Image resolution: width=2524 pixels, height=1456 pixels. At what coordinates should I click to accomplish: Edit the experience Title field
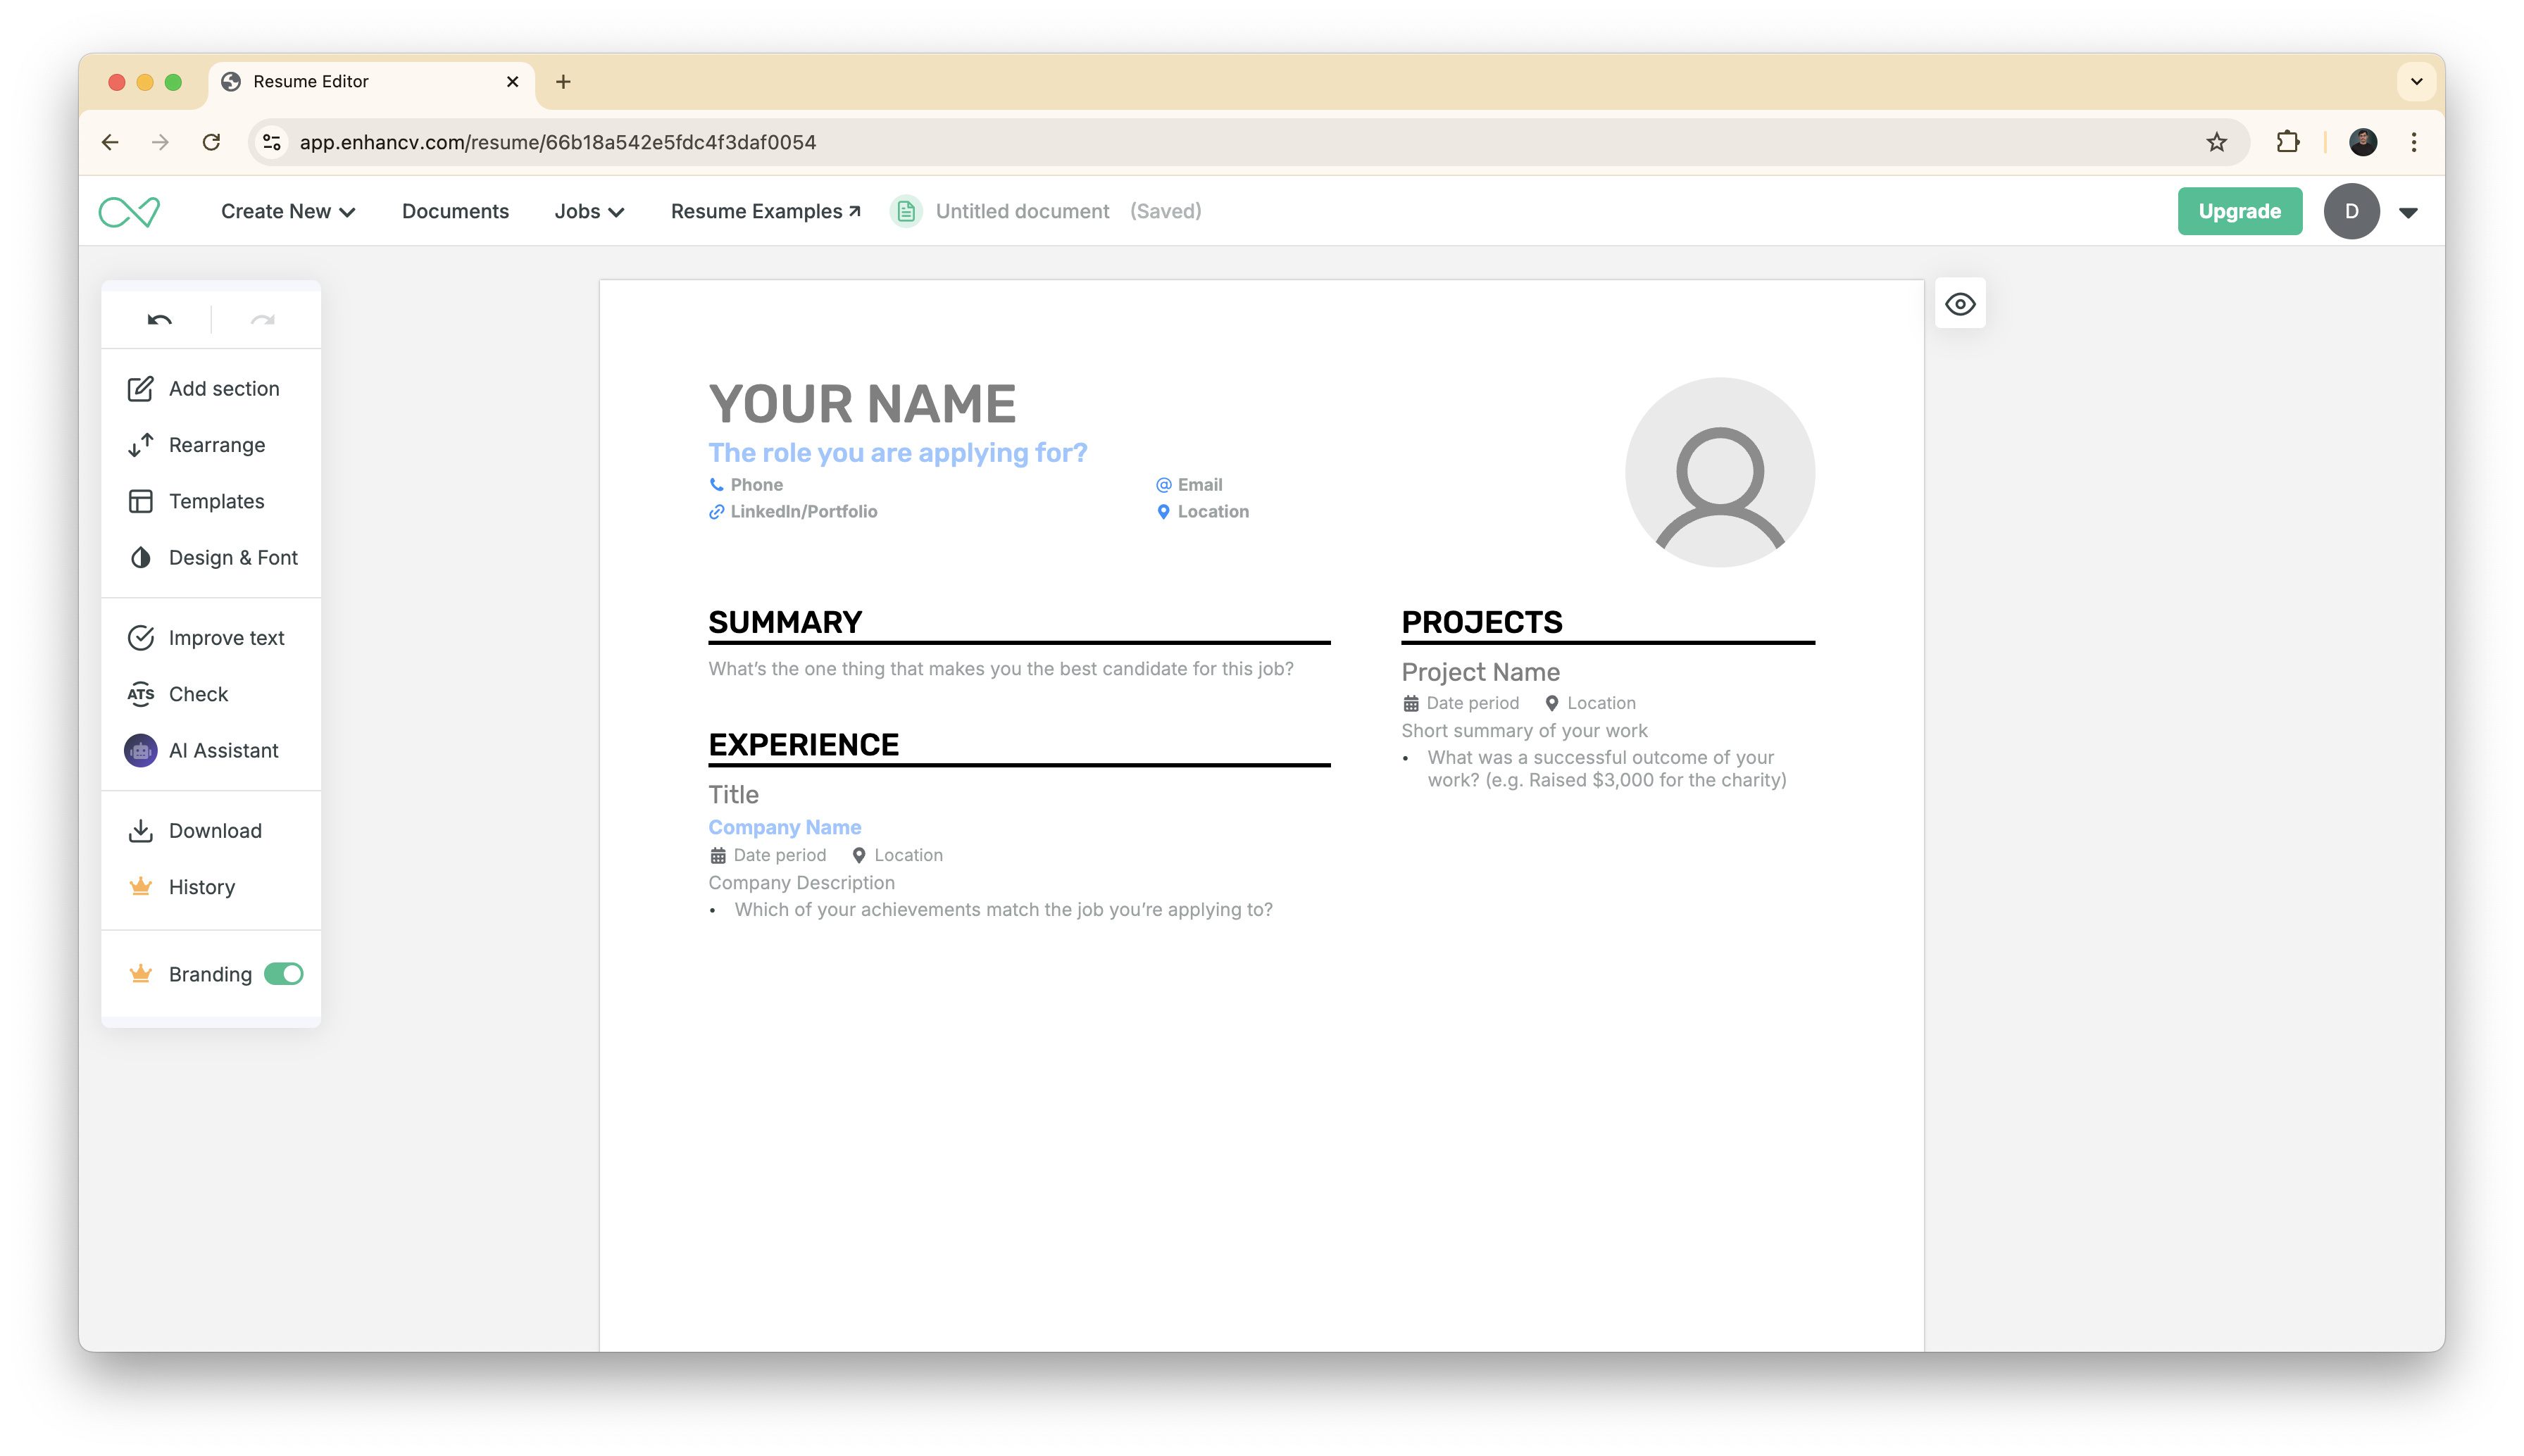click(733, 795)
